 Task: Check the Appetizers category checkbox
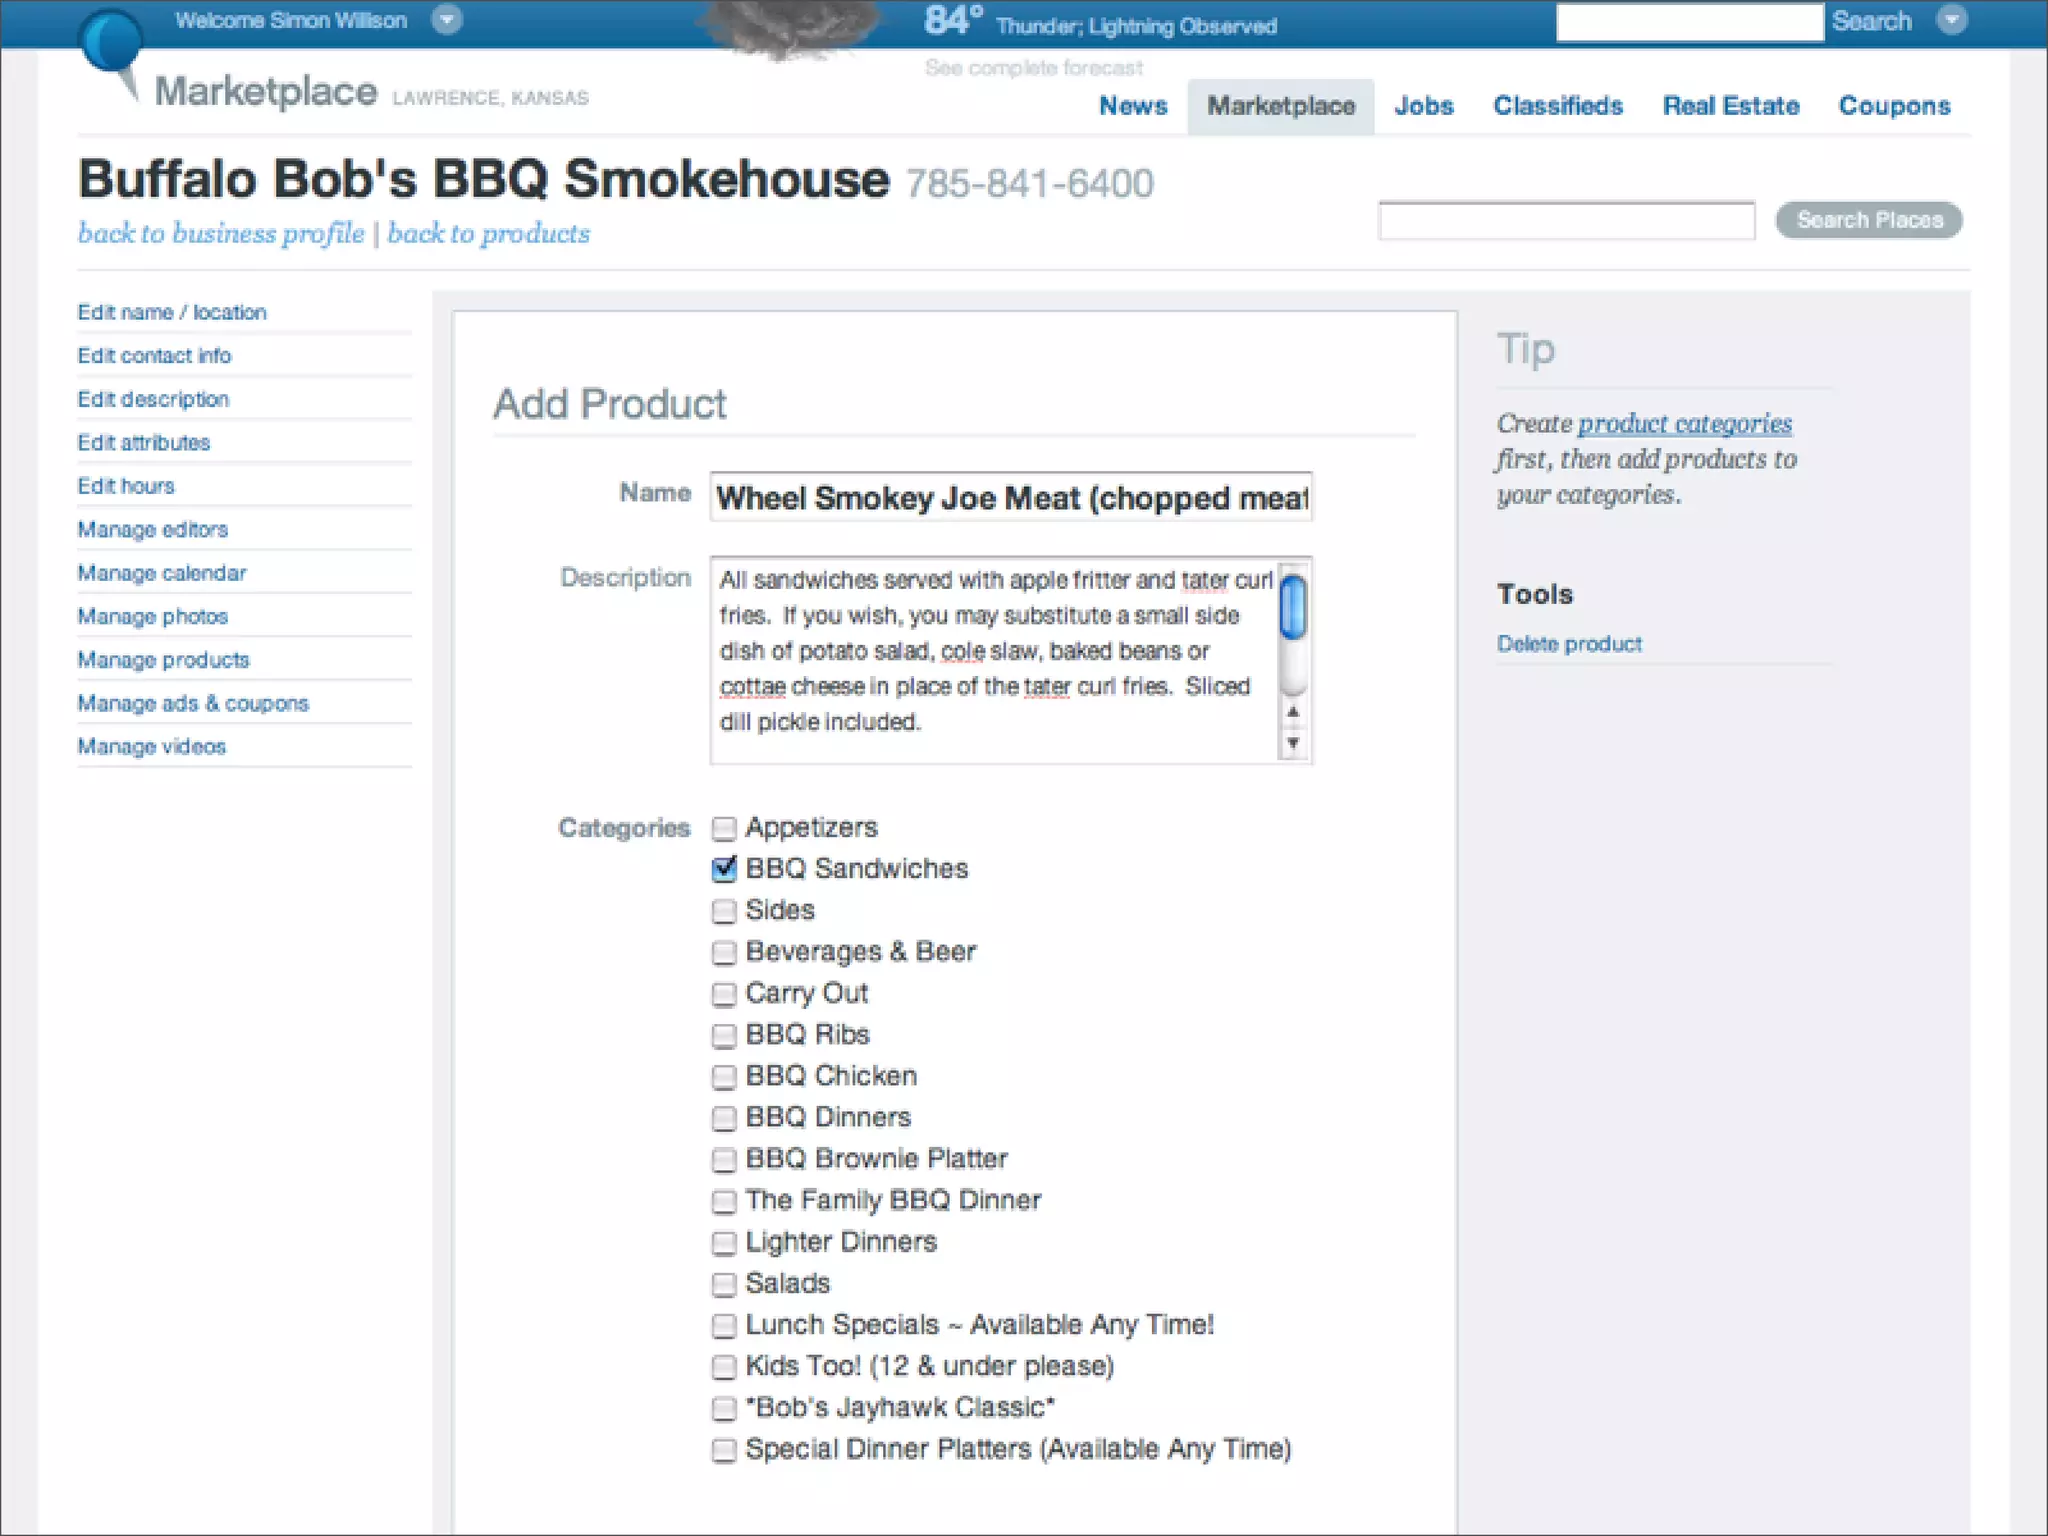pyautogui.click(x=724, y=828)
